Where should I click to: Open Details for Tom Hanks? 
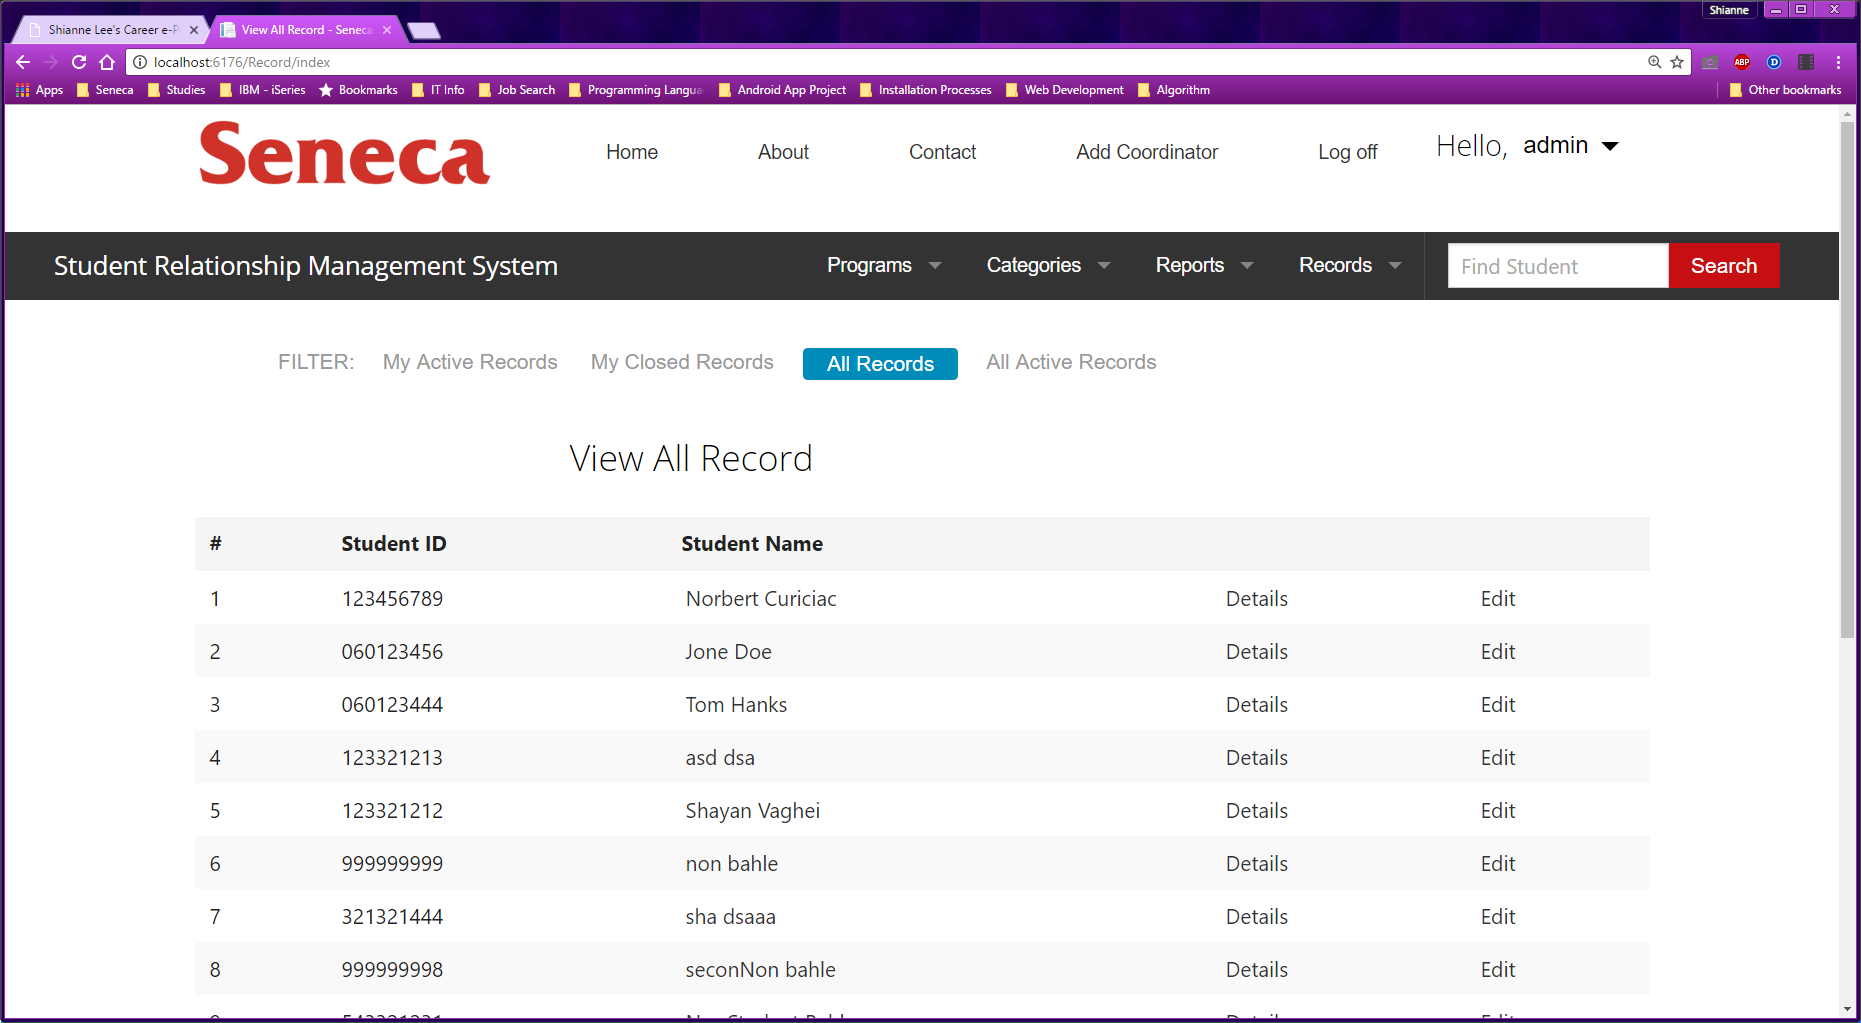[1257, 705]
